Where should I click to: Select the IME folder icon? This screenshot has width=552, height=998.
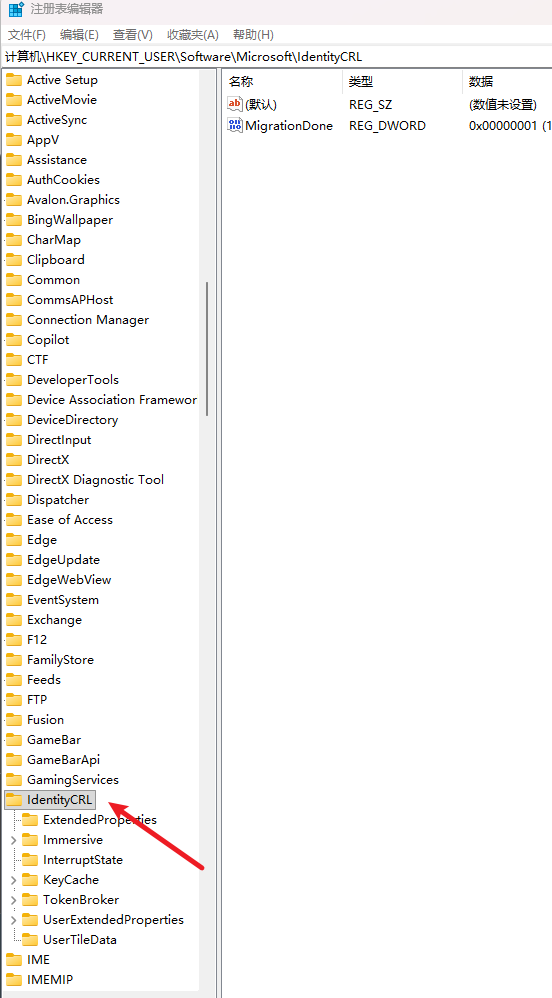(14, 960)
